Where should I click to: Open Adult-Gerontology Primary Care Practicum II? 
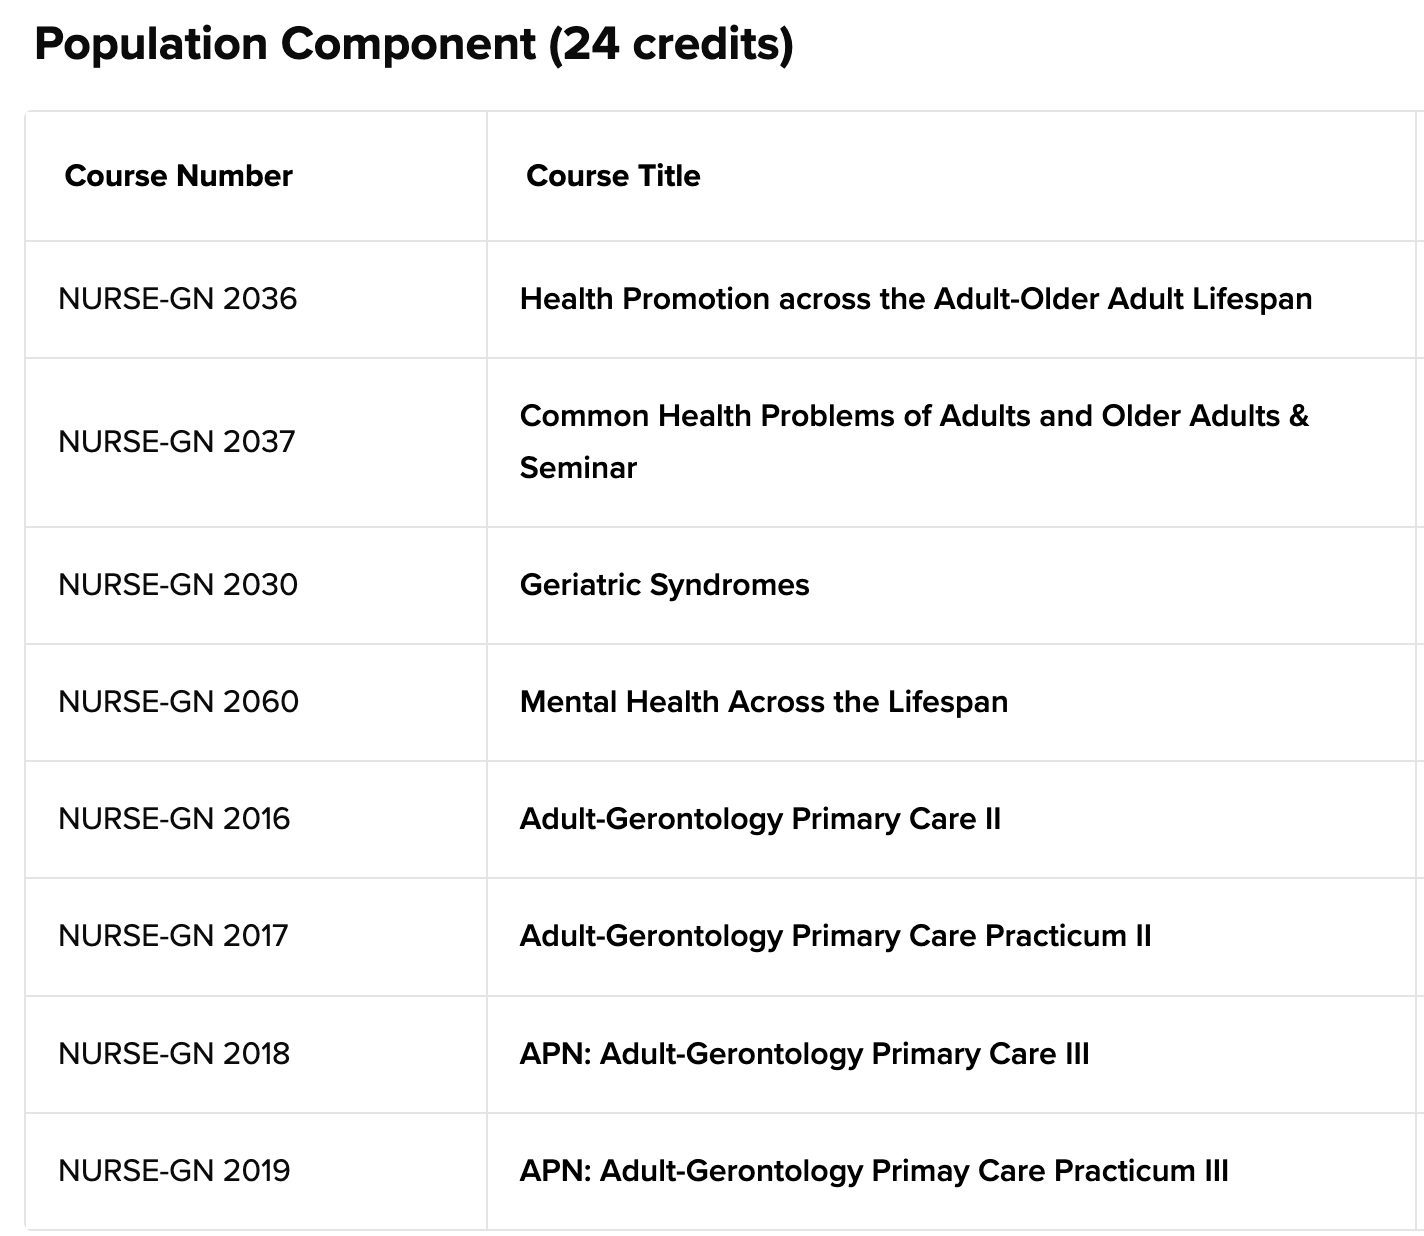coord(836,936)
